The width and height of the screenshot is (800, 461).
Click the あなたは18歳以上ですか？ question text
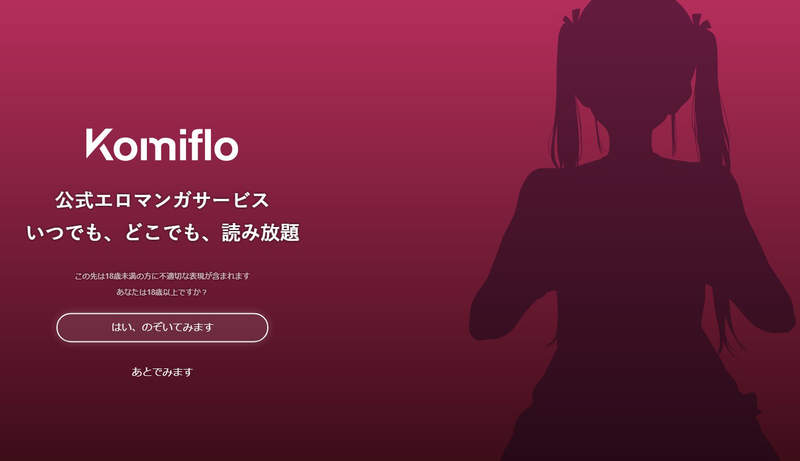click(162, 292)
